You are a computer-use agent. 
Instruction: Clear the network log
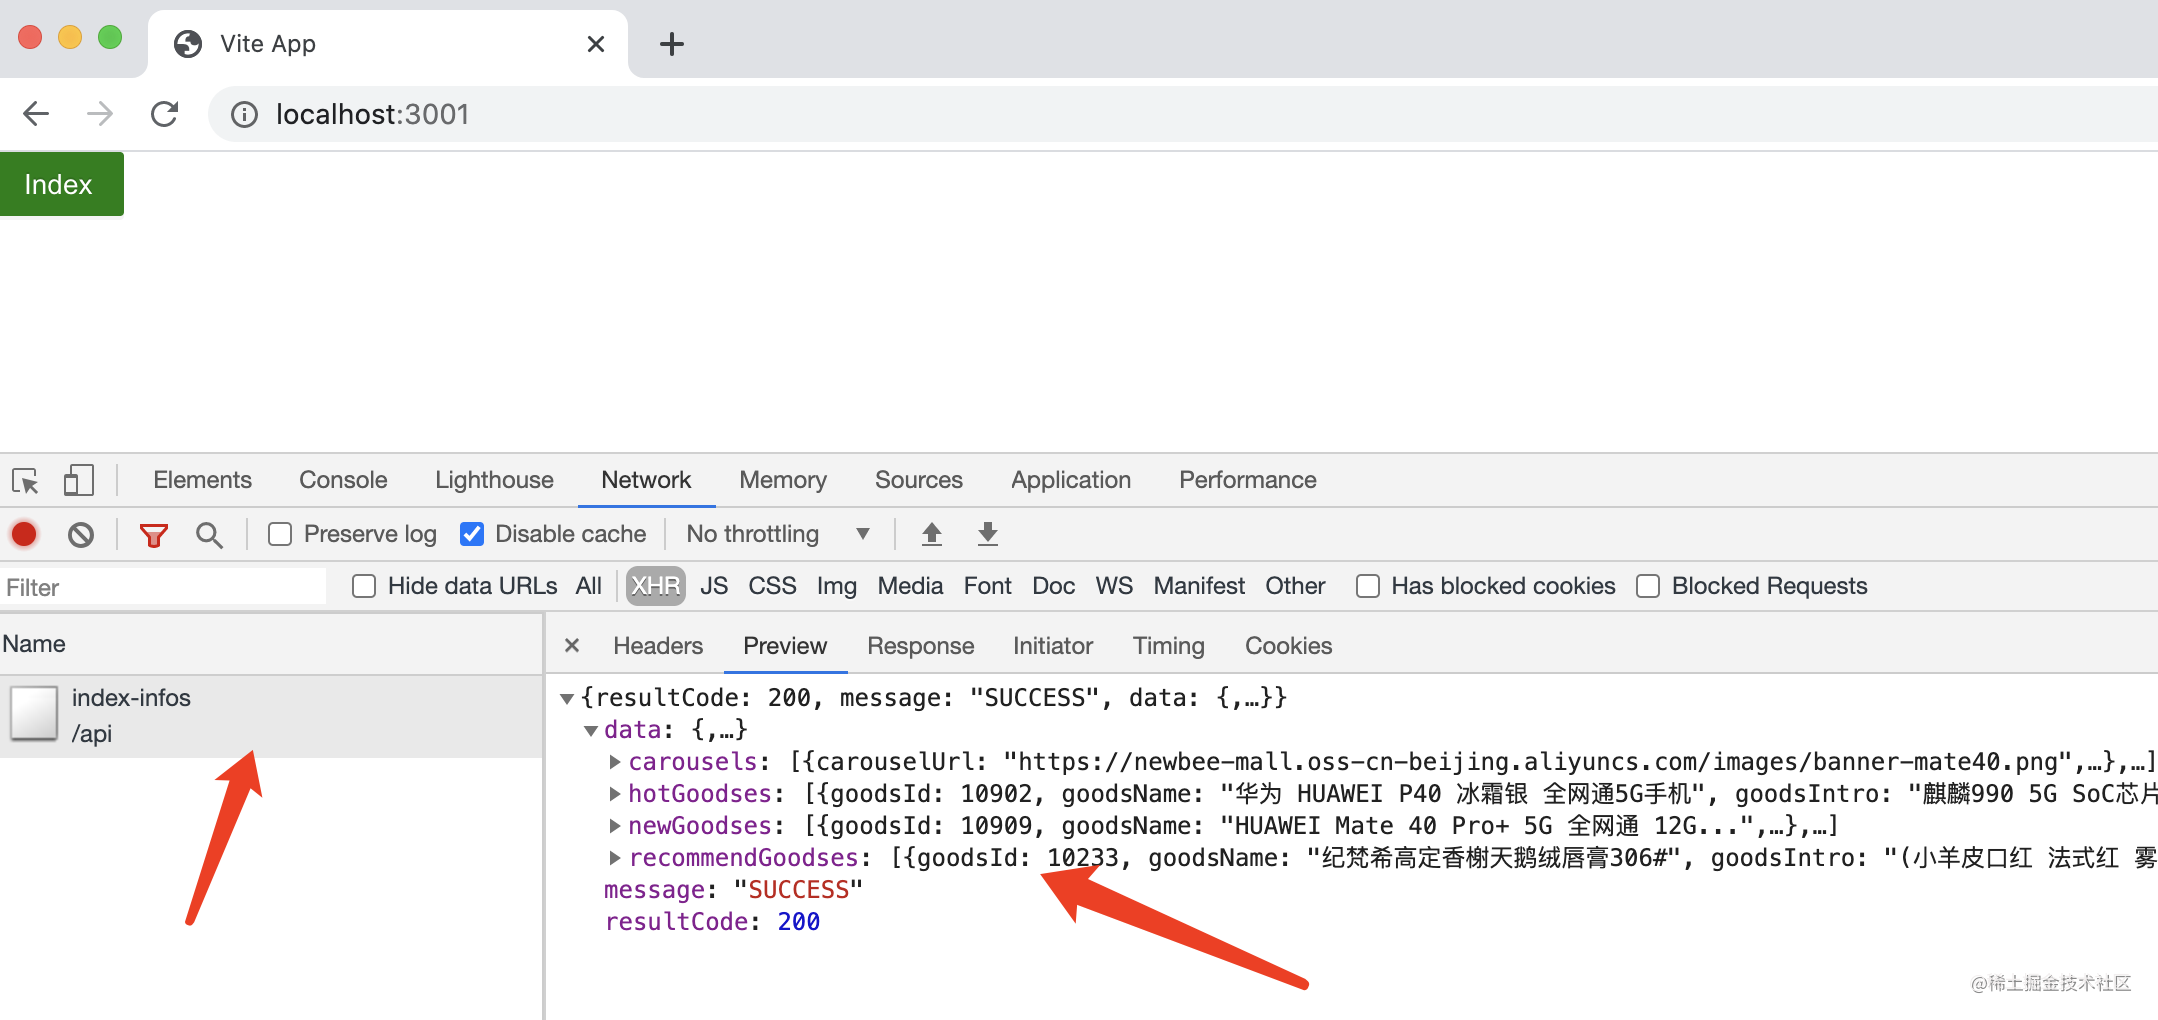(81, 535)
